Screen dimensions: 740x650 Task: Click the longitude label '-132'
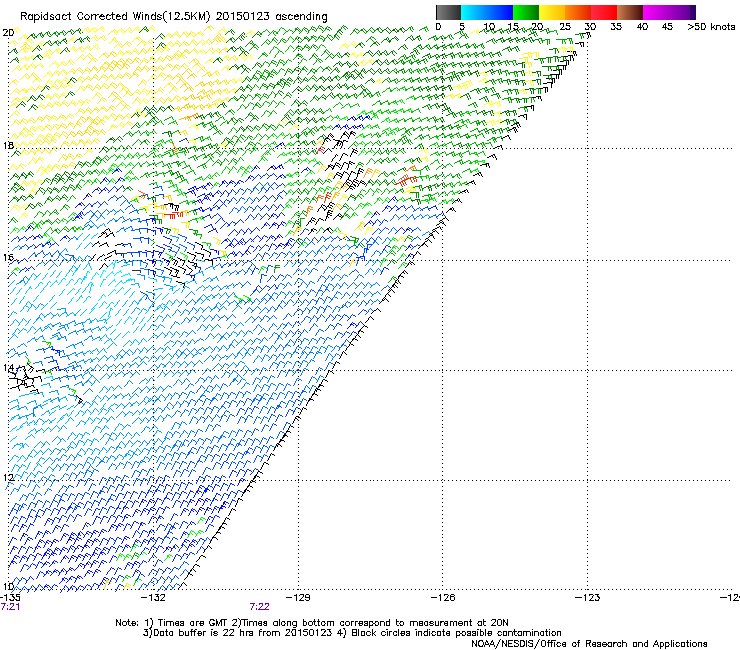click(154, 598)
